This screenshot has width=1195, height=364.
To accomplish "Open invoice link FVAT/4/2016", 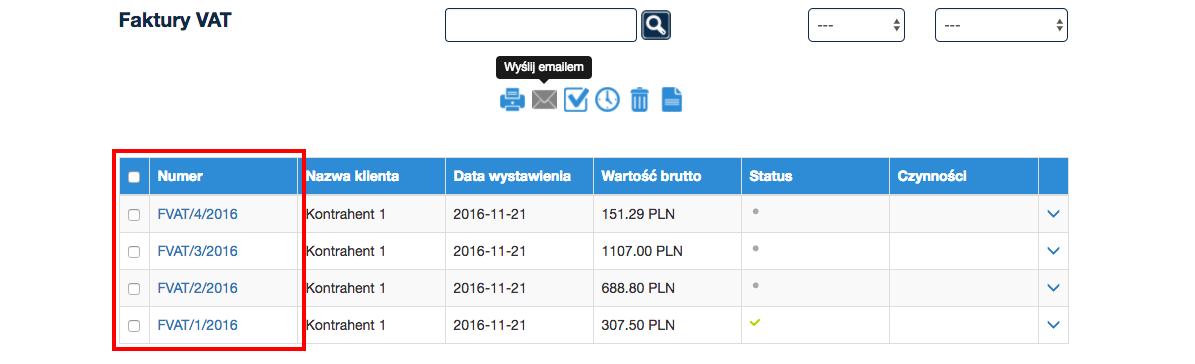I will [x=197, y=215].
